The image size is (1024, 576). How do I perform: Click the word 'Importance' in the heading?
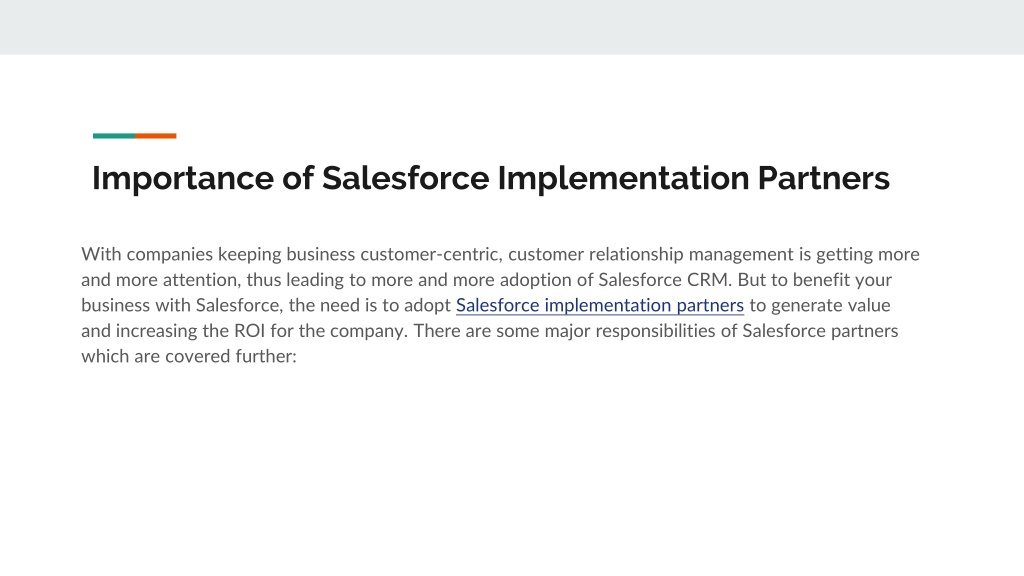[183, 178]
